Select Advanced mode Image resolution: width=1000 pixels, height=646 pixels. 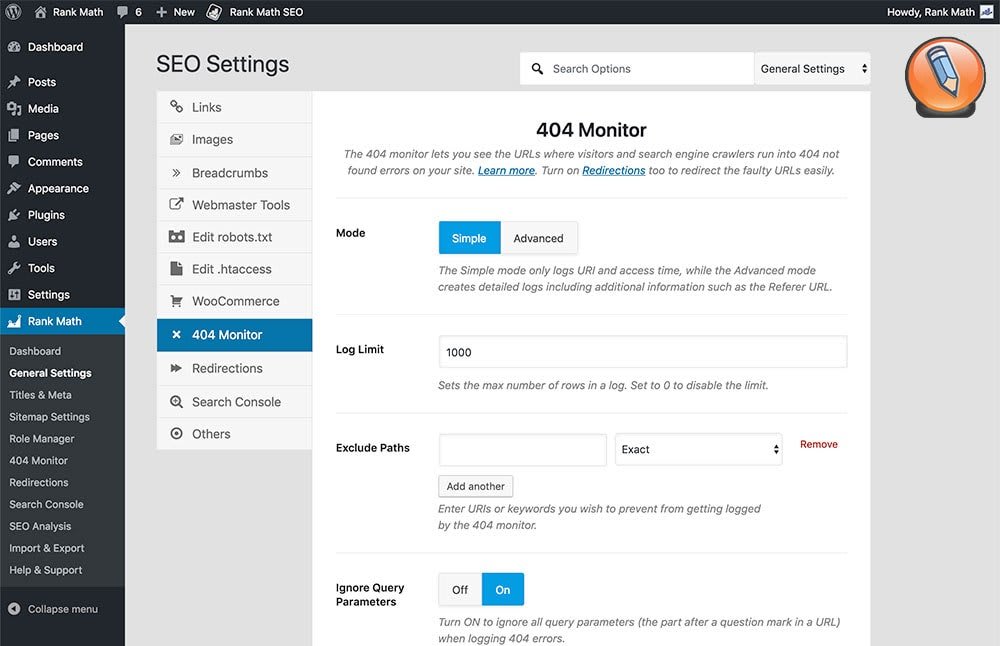pos(539,238)
